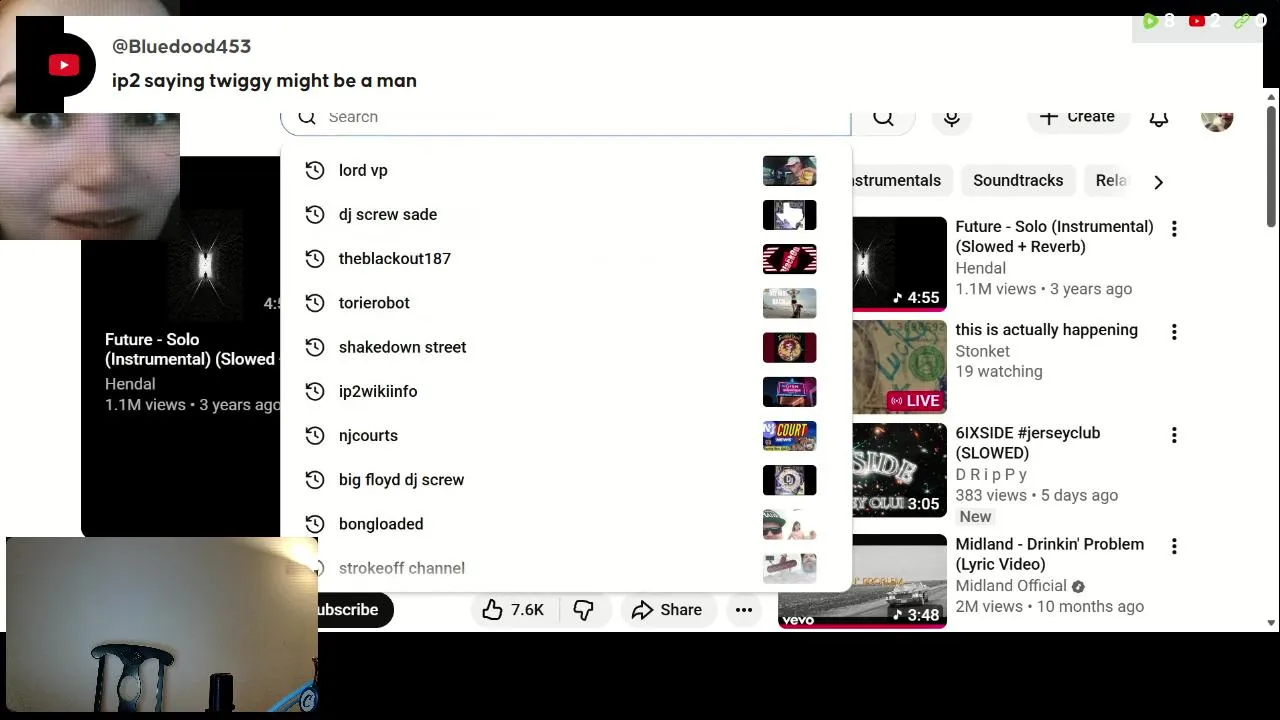This screenshot has width=1280, height=720.
Task: Open 6IXSIDE video thumbnail
Action: click(x=899, y=470)
